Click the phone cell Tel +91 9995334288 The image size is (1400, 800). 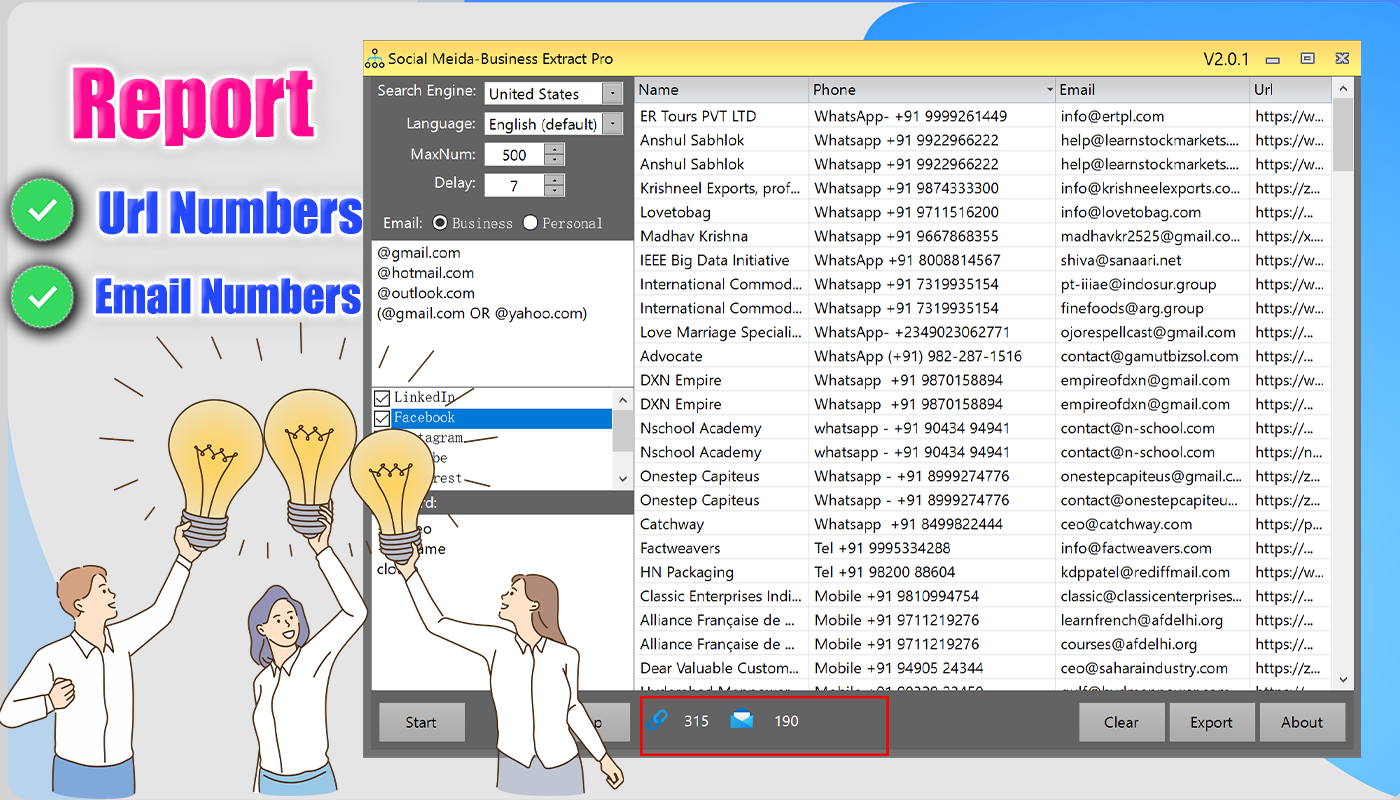[x=932, y=548]
